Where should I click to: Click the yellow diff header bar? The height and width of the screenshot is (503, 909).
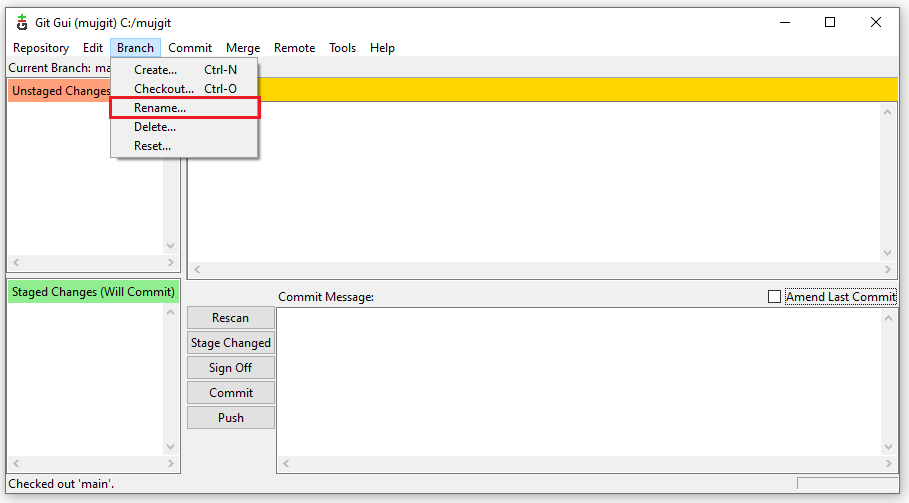tap(577, 90)
